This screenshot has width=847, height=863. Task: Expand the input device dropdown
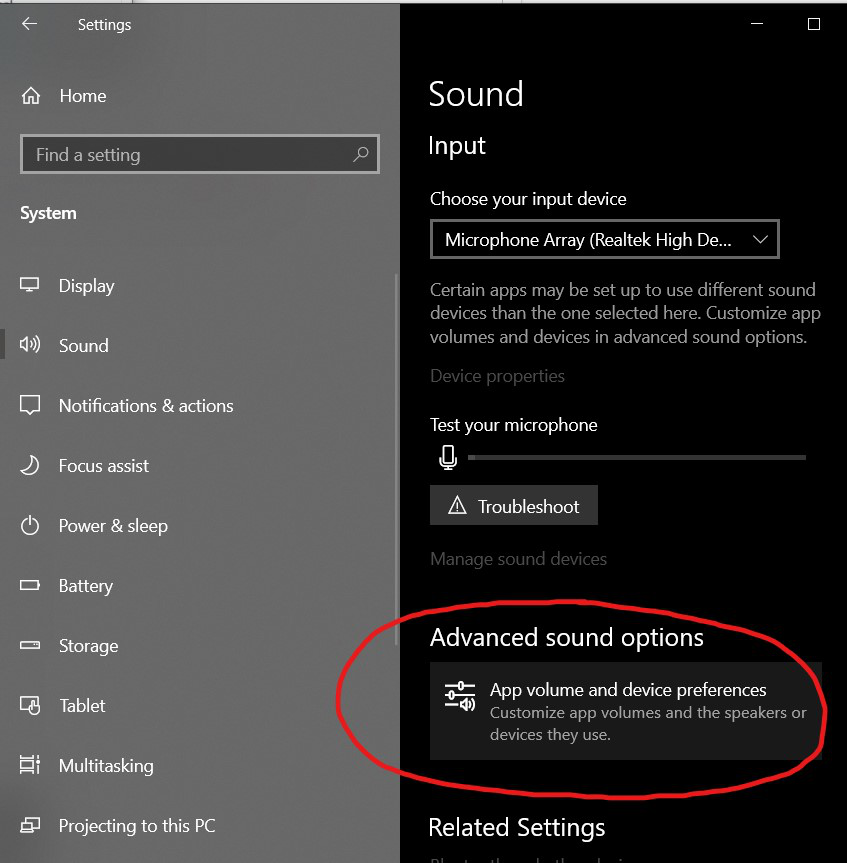point(604,240)
